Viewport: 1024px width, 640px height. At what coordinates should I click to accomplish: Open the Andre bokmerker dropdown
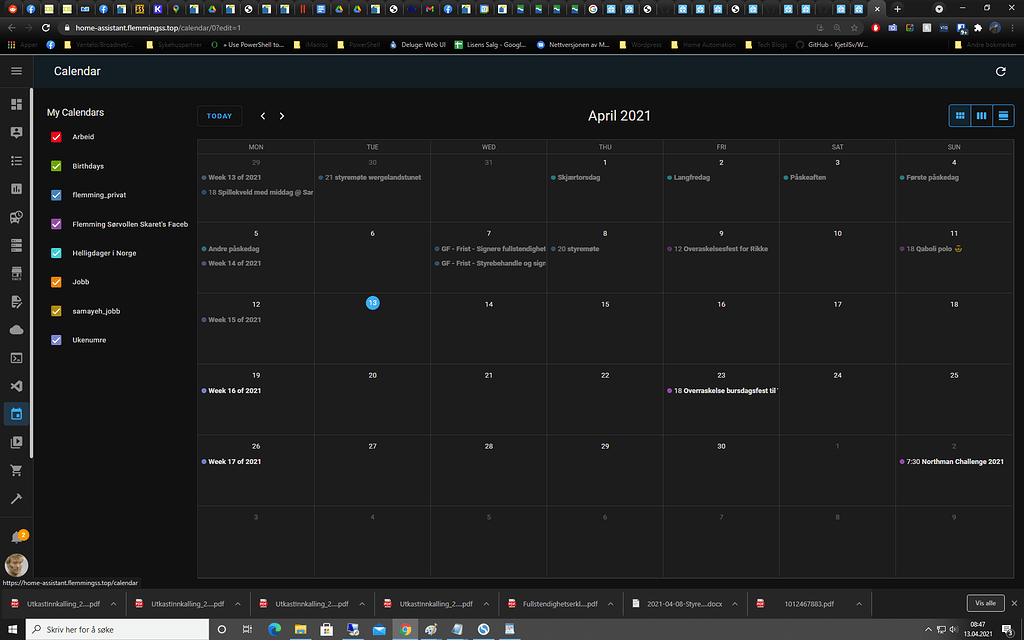pos(985,44)
